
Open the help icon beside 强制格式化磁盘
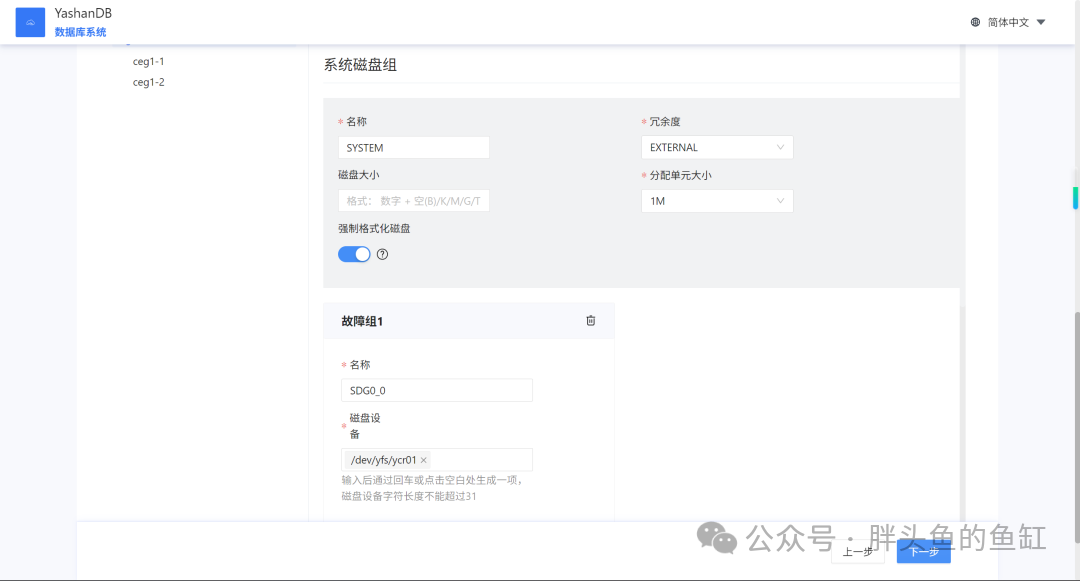382,255
